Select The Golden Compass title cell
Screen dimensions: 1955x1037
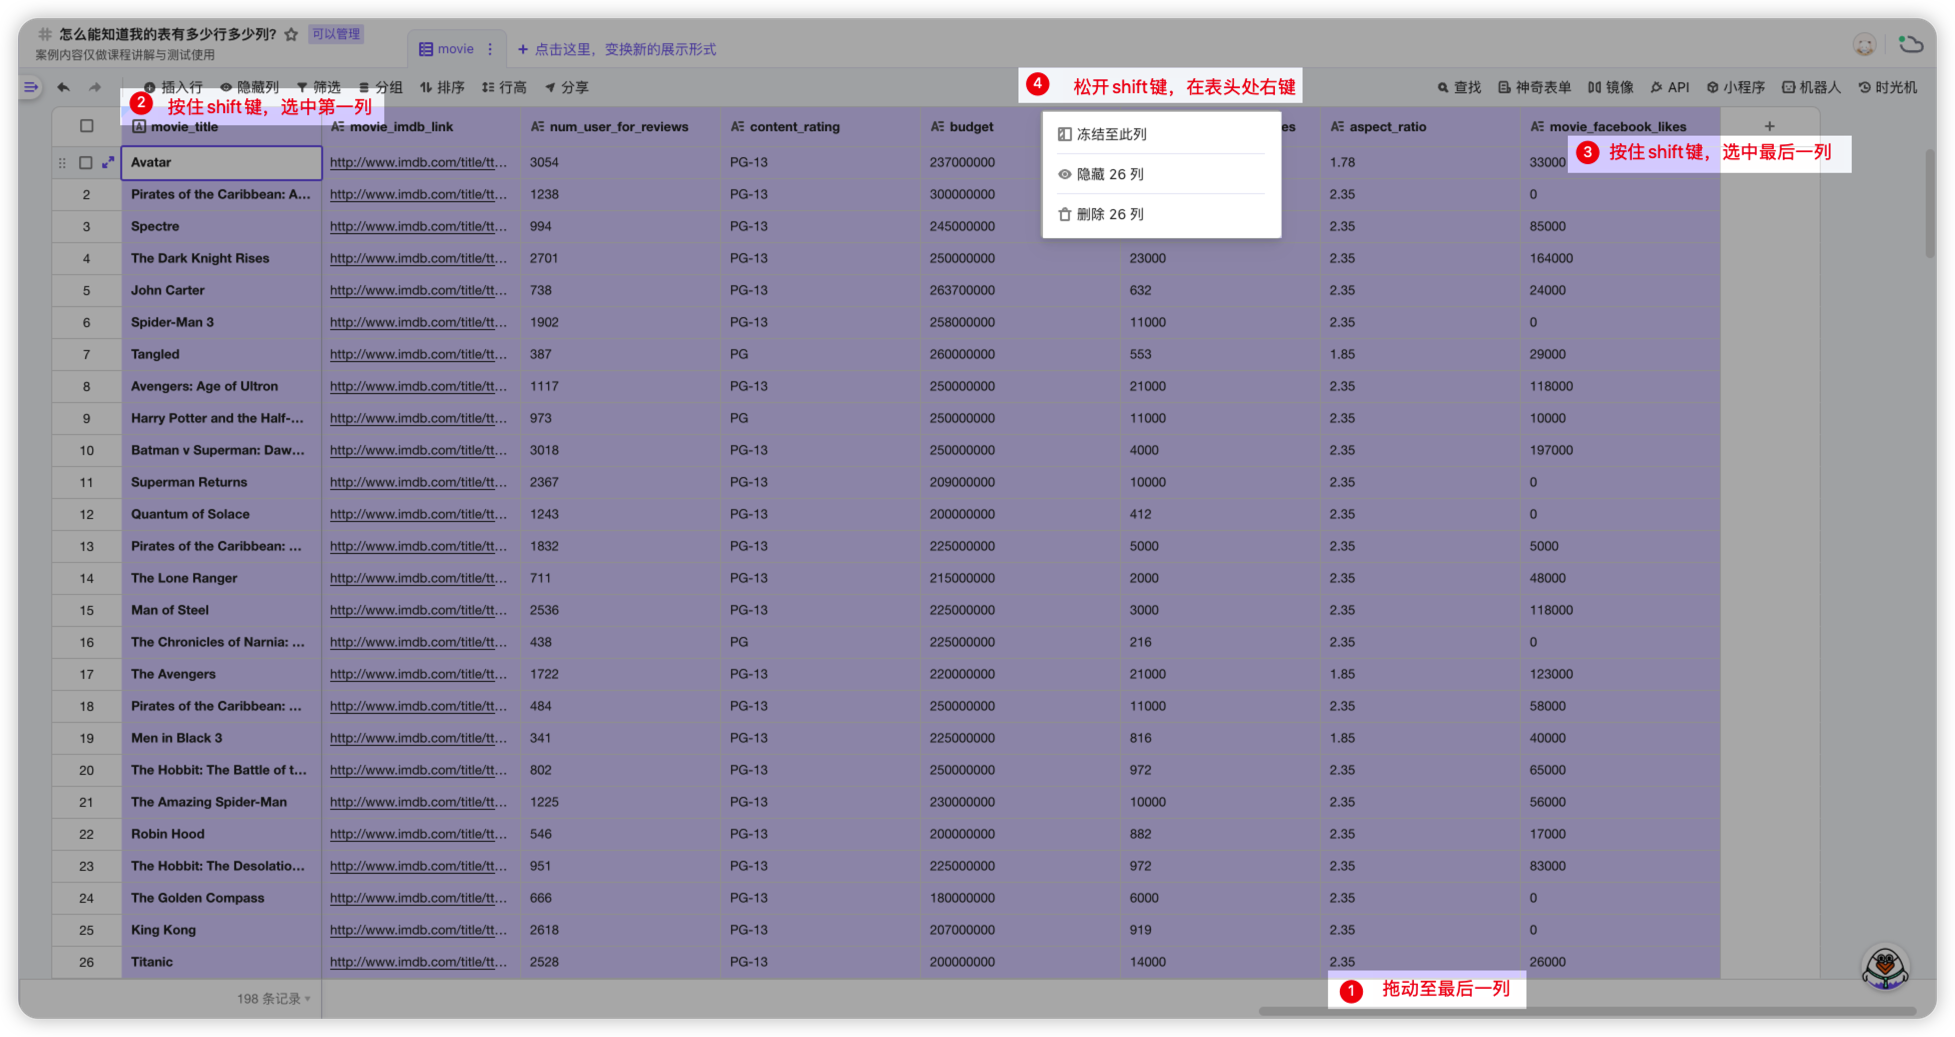click(x=221, y=898)
